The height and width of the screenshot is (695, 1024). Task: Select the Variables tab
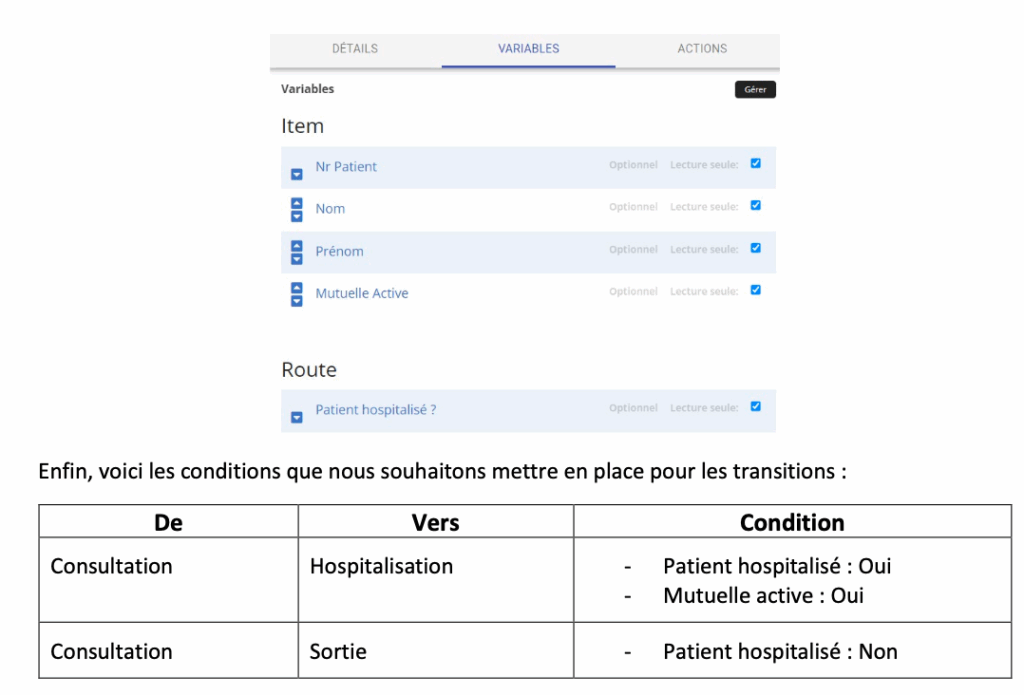coord(528,48)
